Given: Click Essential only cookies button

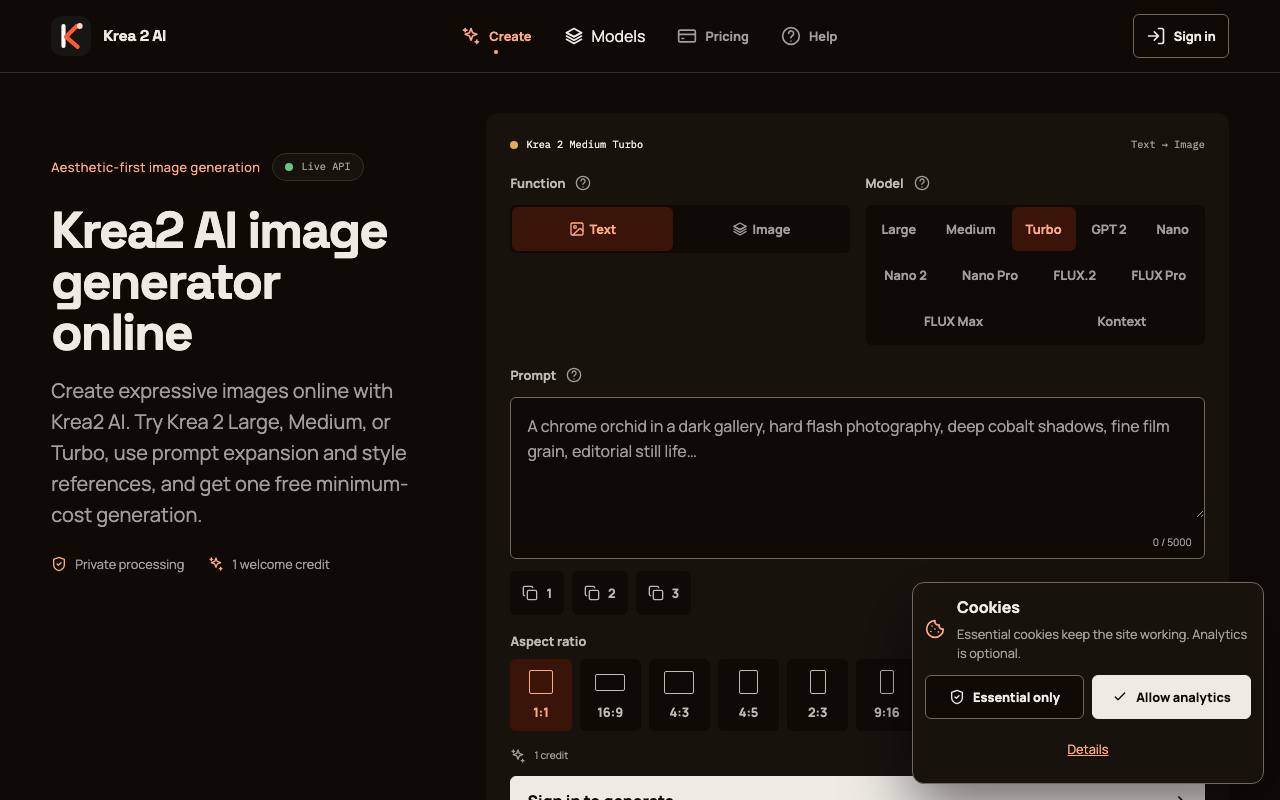Looking at the screenshot, I should [x=1004, y=697].
